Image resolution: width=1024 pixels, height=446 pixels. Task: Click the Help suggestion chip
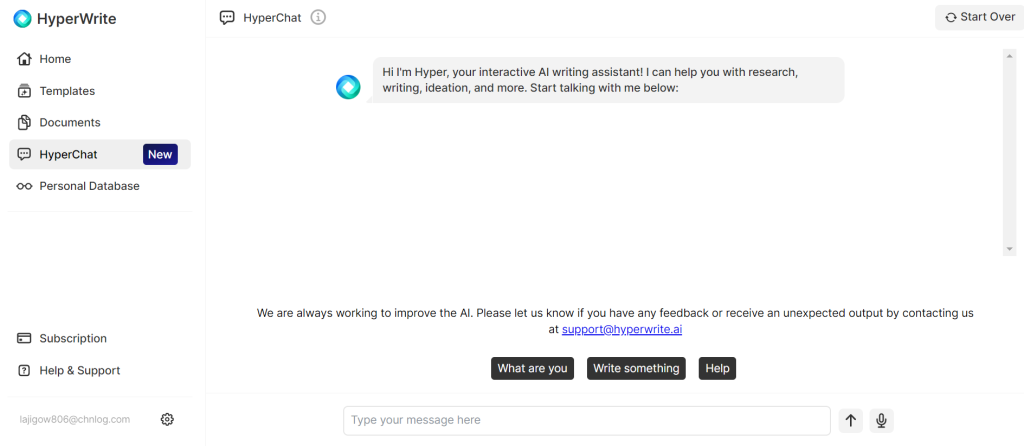pyautogui.click(x=717, y=368)
